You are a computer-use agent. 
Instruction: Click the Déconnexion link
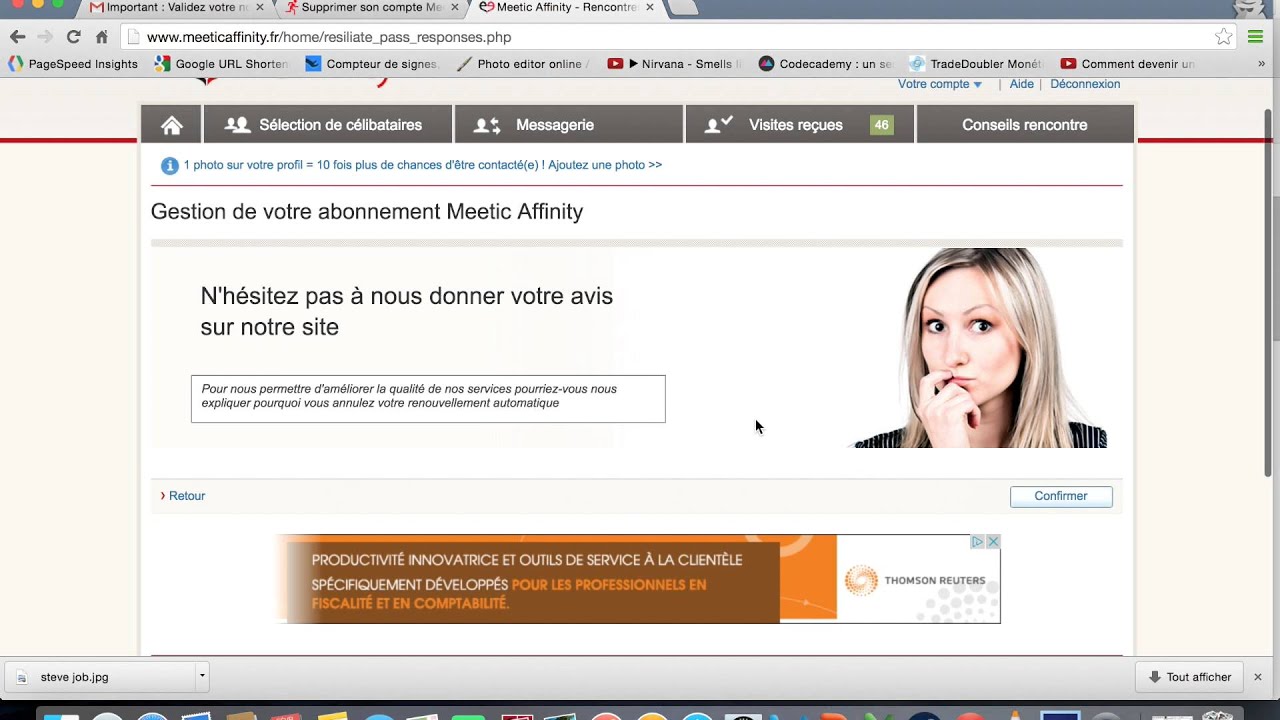tap(1085, 84)
